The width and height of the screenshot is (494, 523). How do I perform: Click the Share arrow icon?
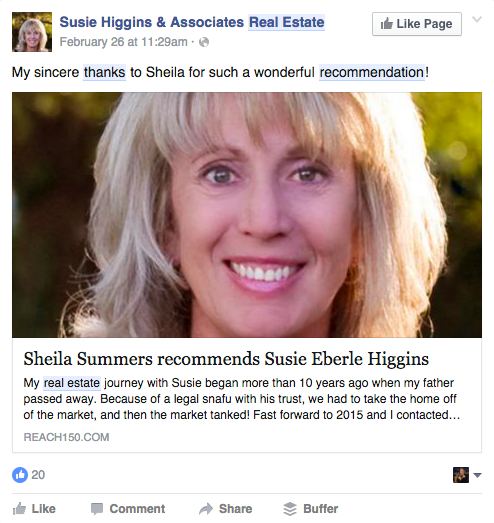tap(206, 509)
